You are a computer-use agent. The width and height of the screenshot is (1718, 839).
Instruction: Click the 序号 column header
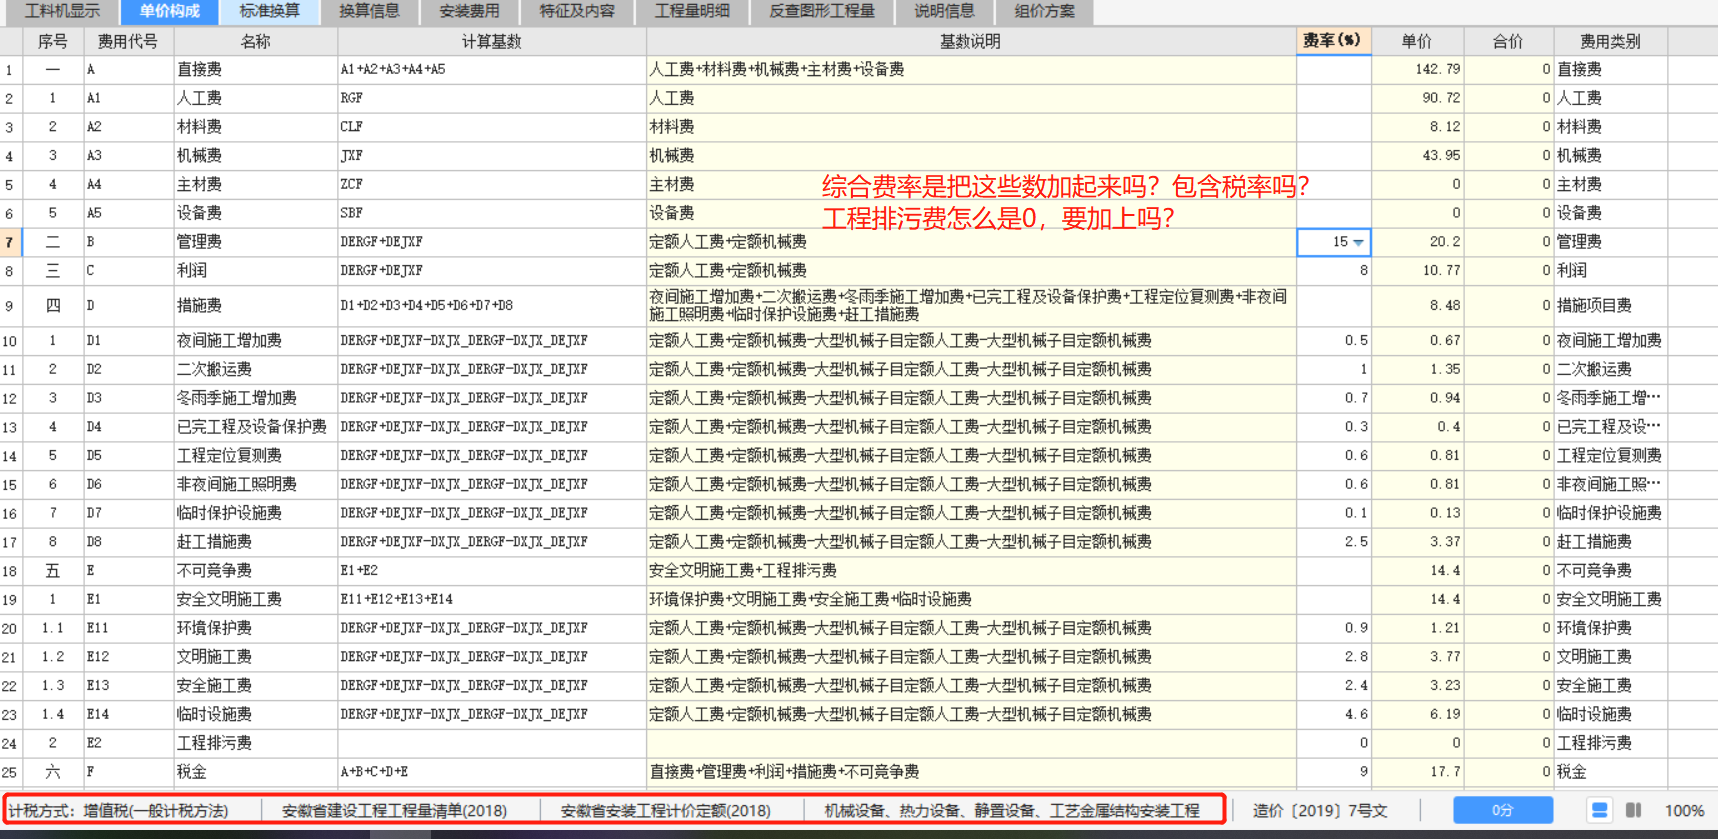(x=52, y=41)
